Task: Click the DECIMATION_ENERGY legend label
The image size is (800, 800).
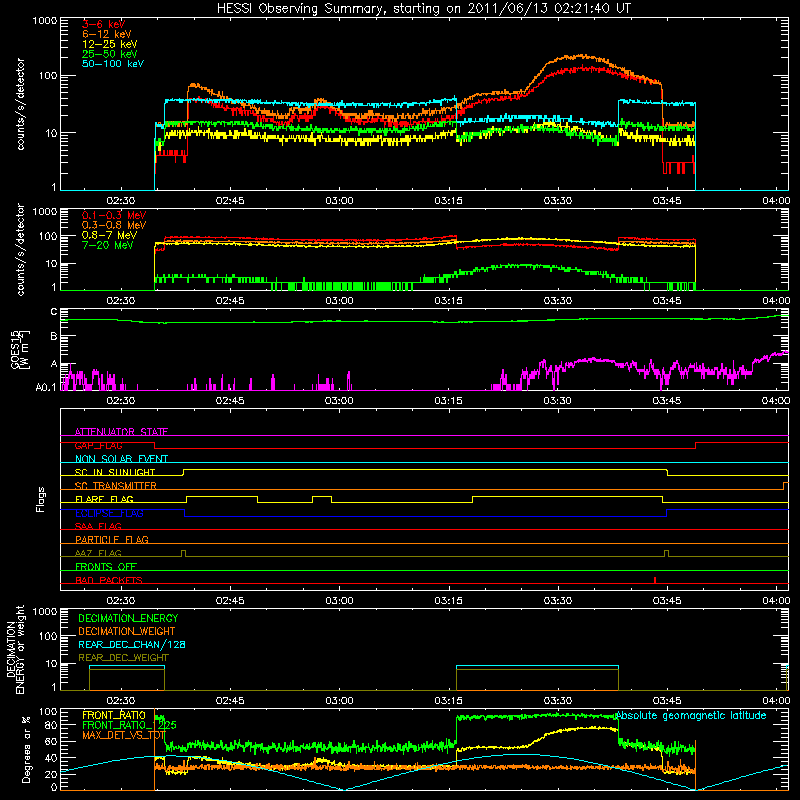Action: [x=128, y=618]
